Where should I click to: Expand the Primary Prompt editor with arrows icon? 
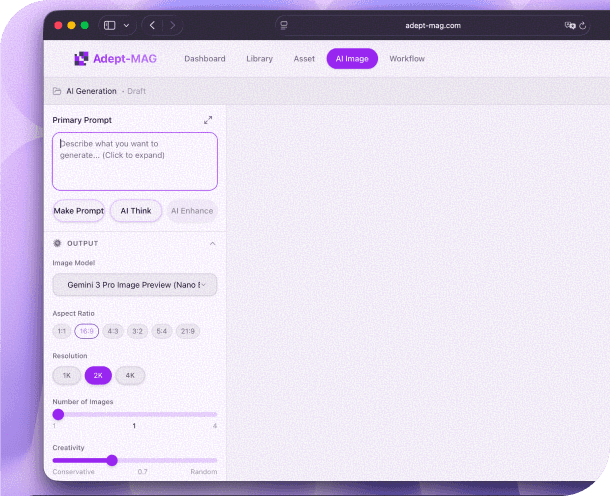coord(208,120)
